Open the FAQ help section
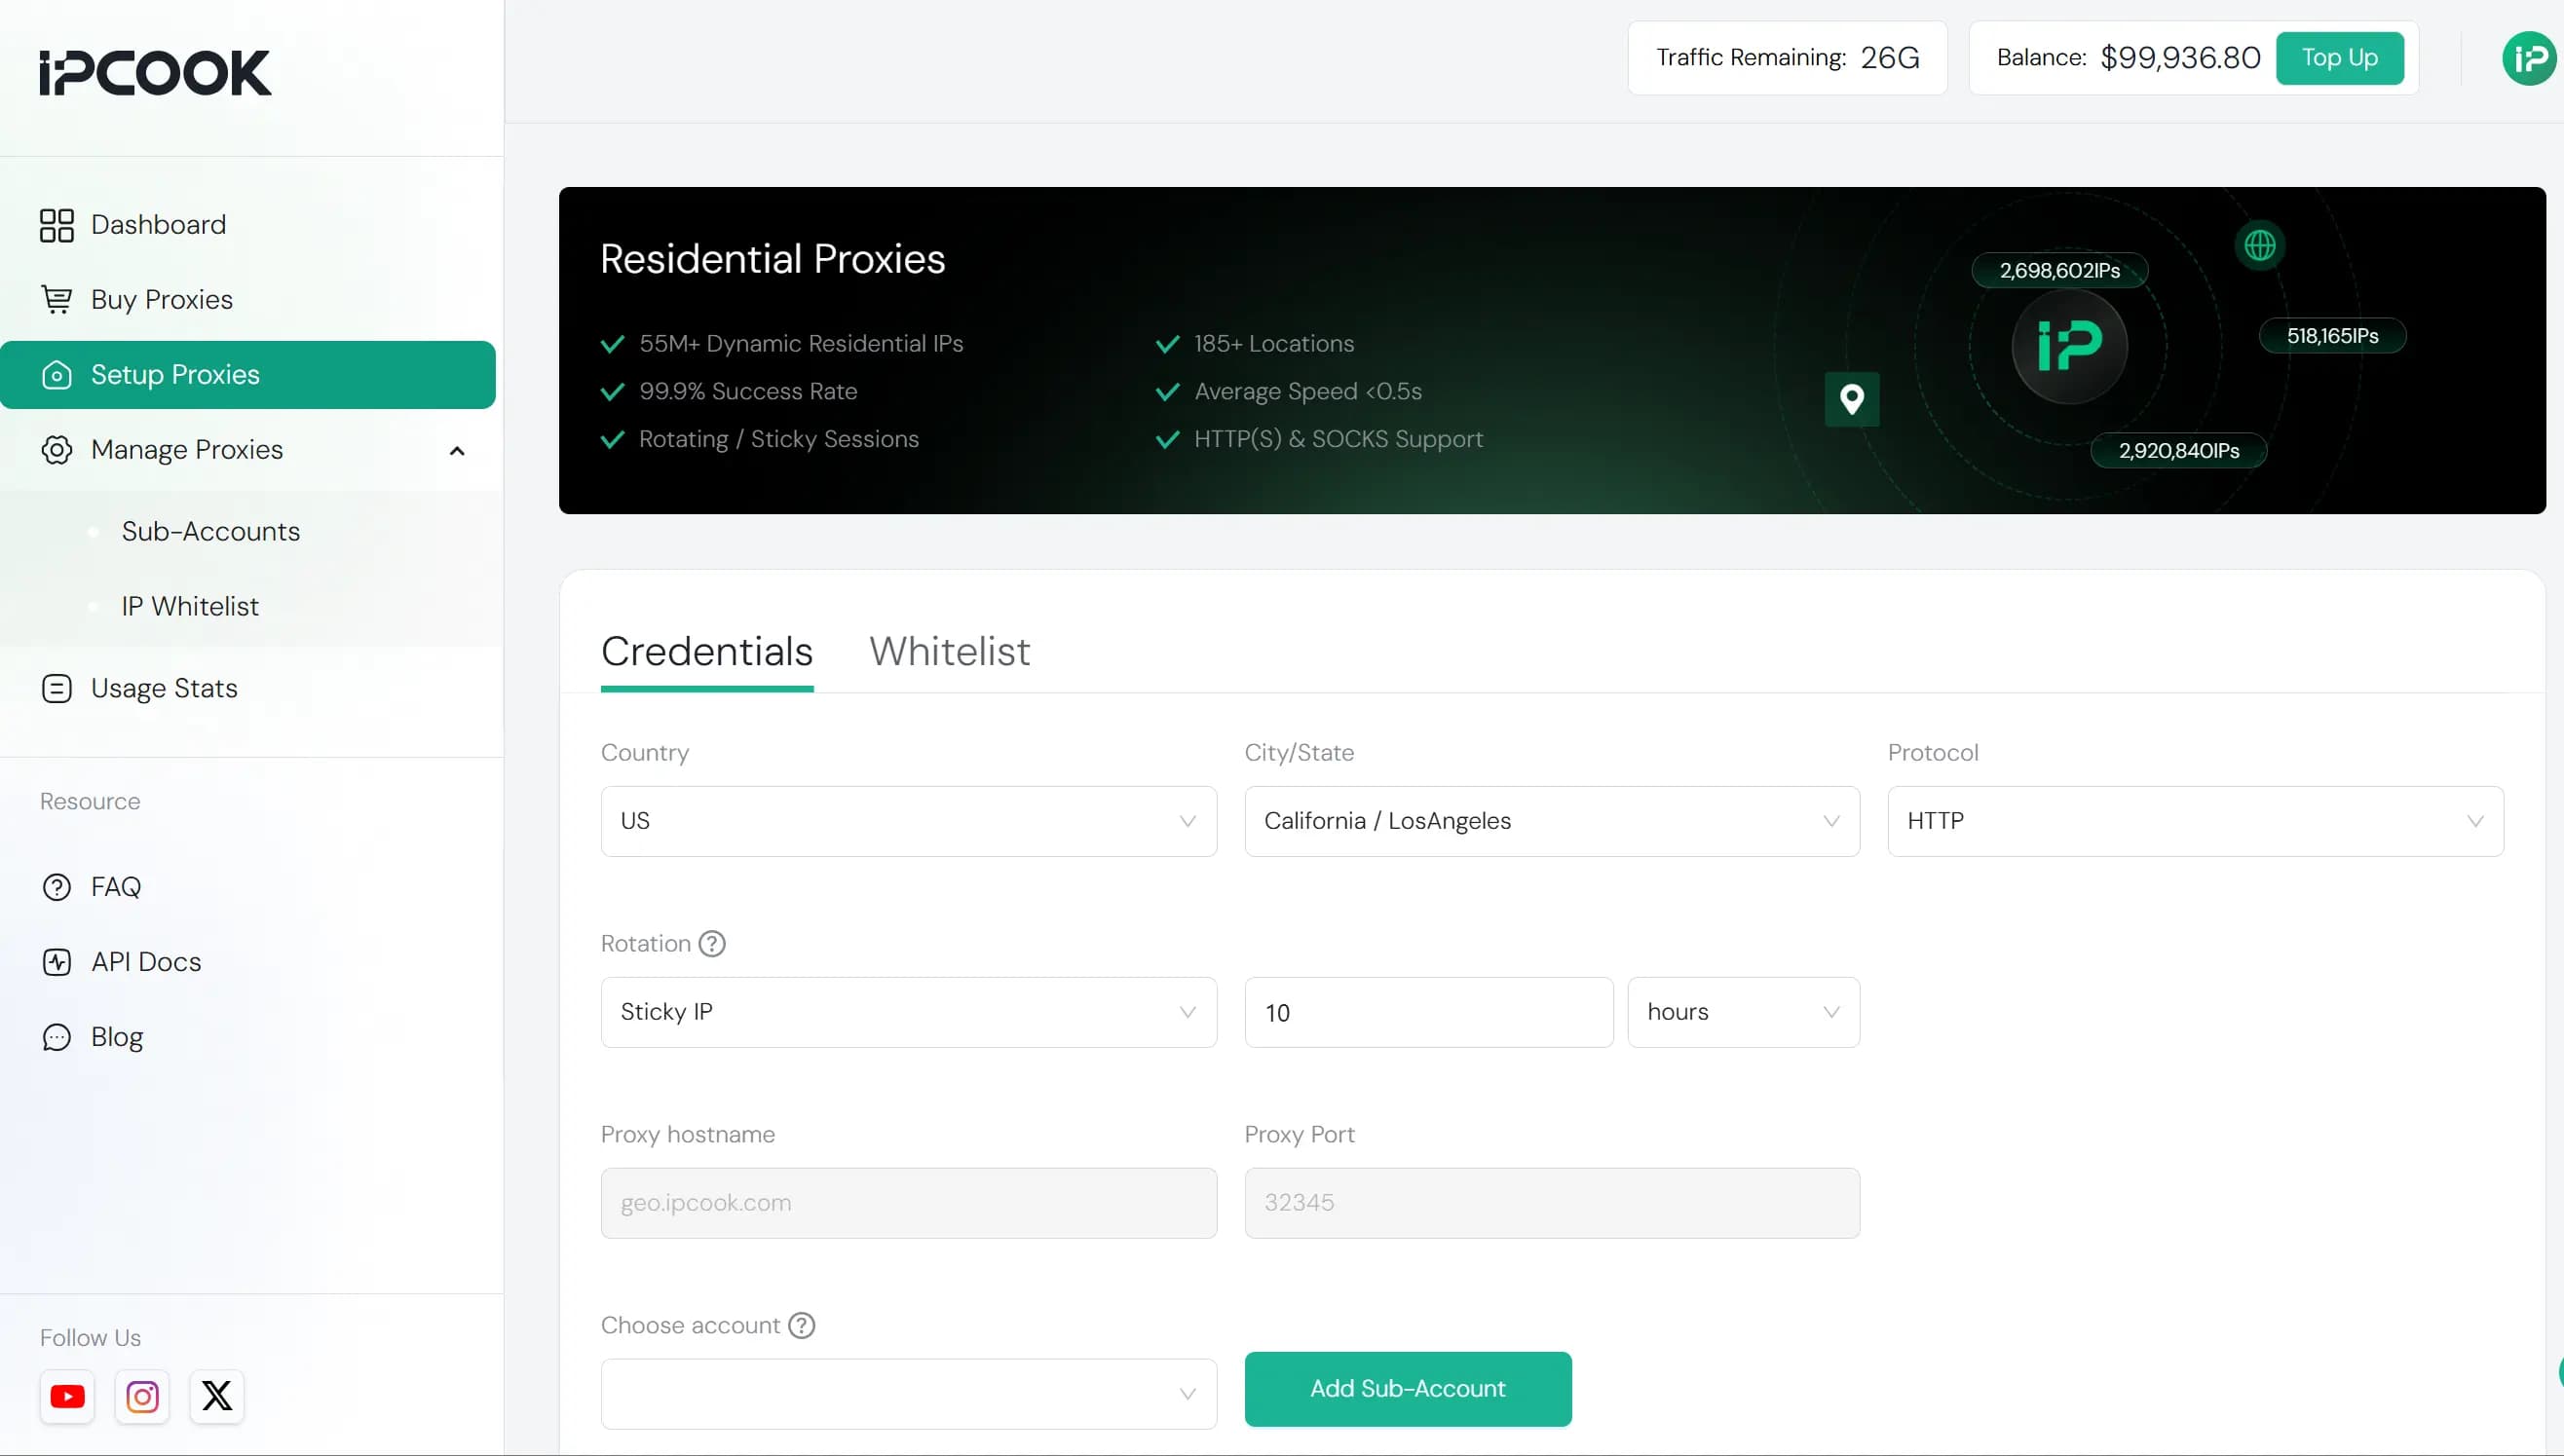The height and width of the screenshot is (1456, 2564). tap(114, 887)
